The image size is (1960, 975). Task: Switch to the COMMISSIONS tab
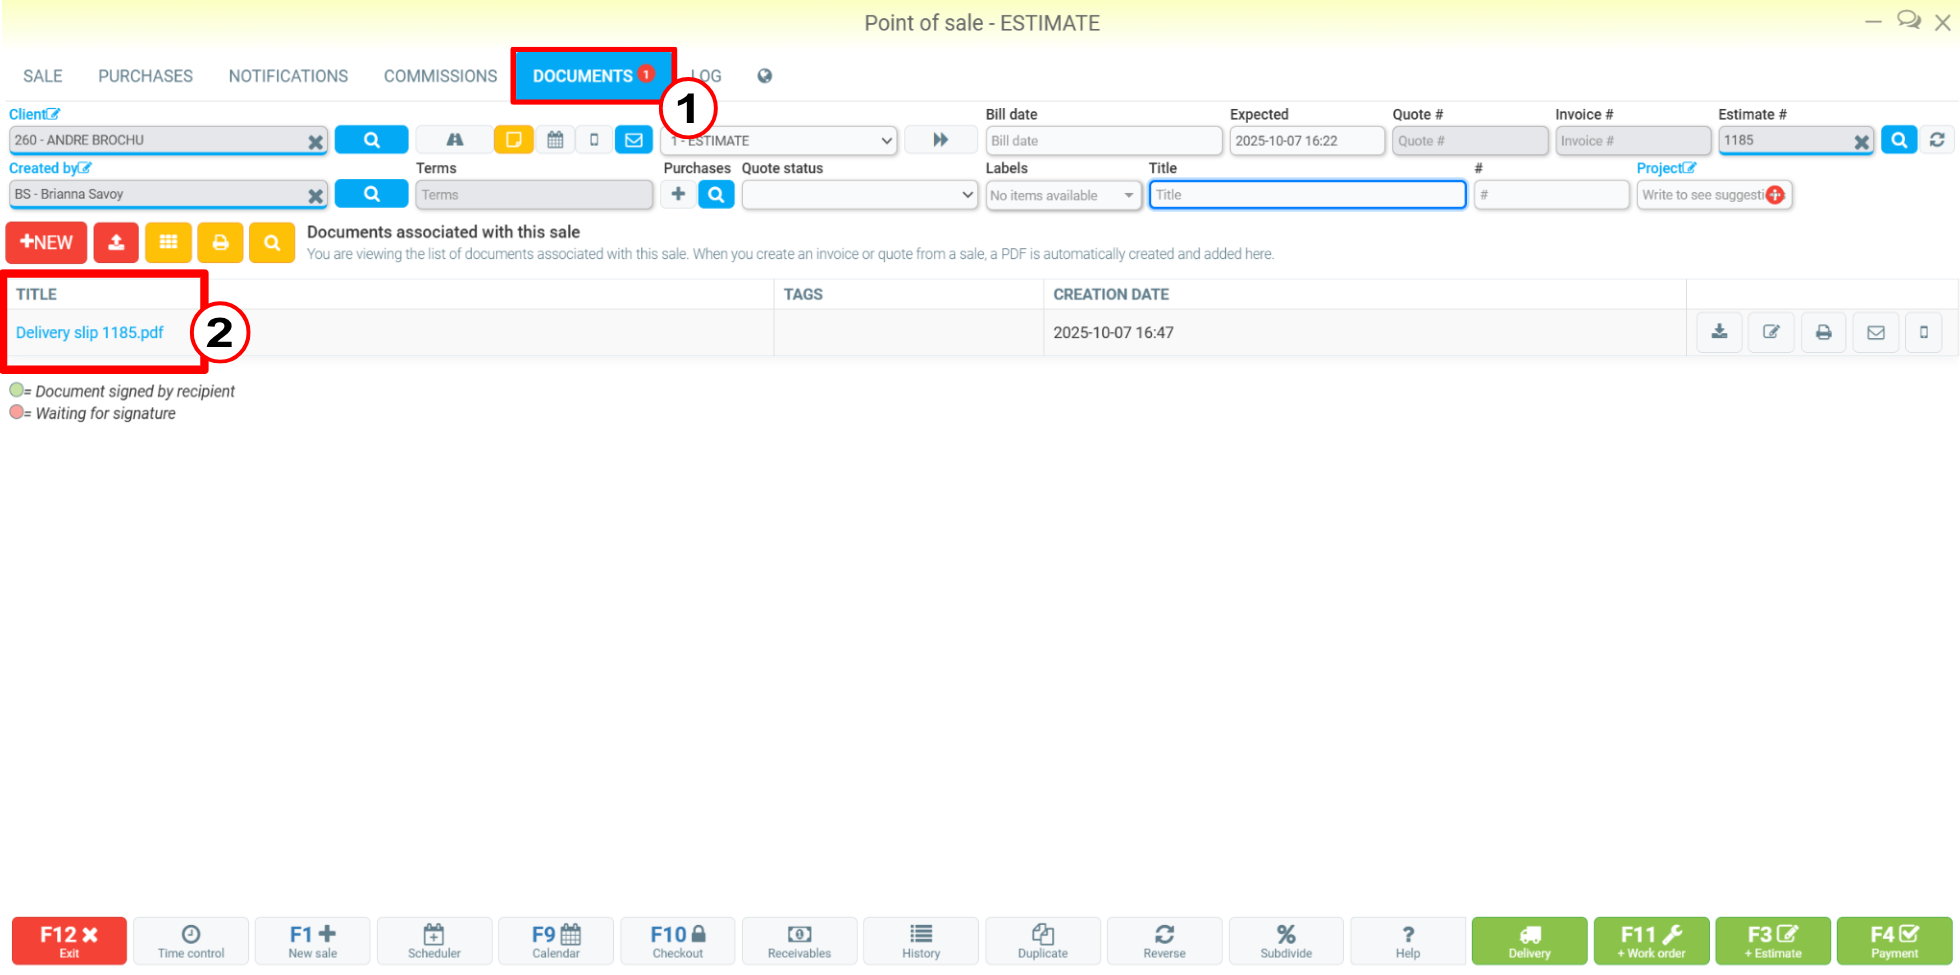click(x=440, y=76)
